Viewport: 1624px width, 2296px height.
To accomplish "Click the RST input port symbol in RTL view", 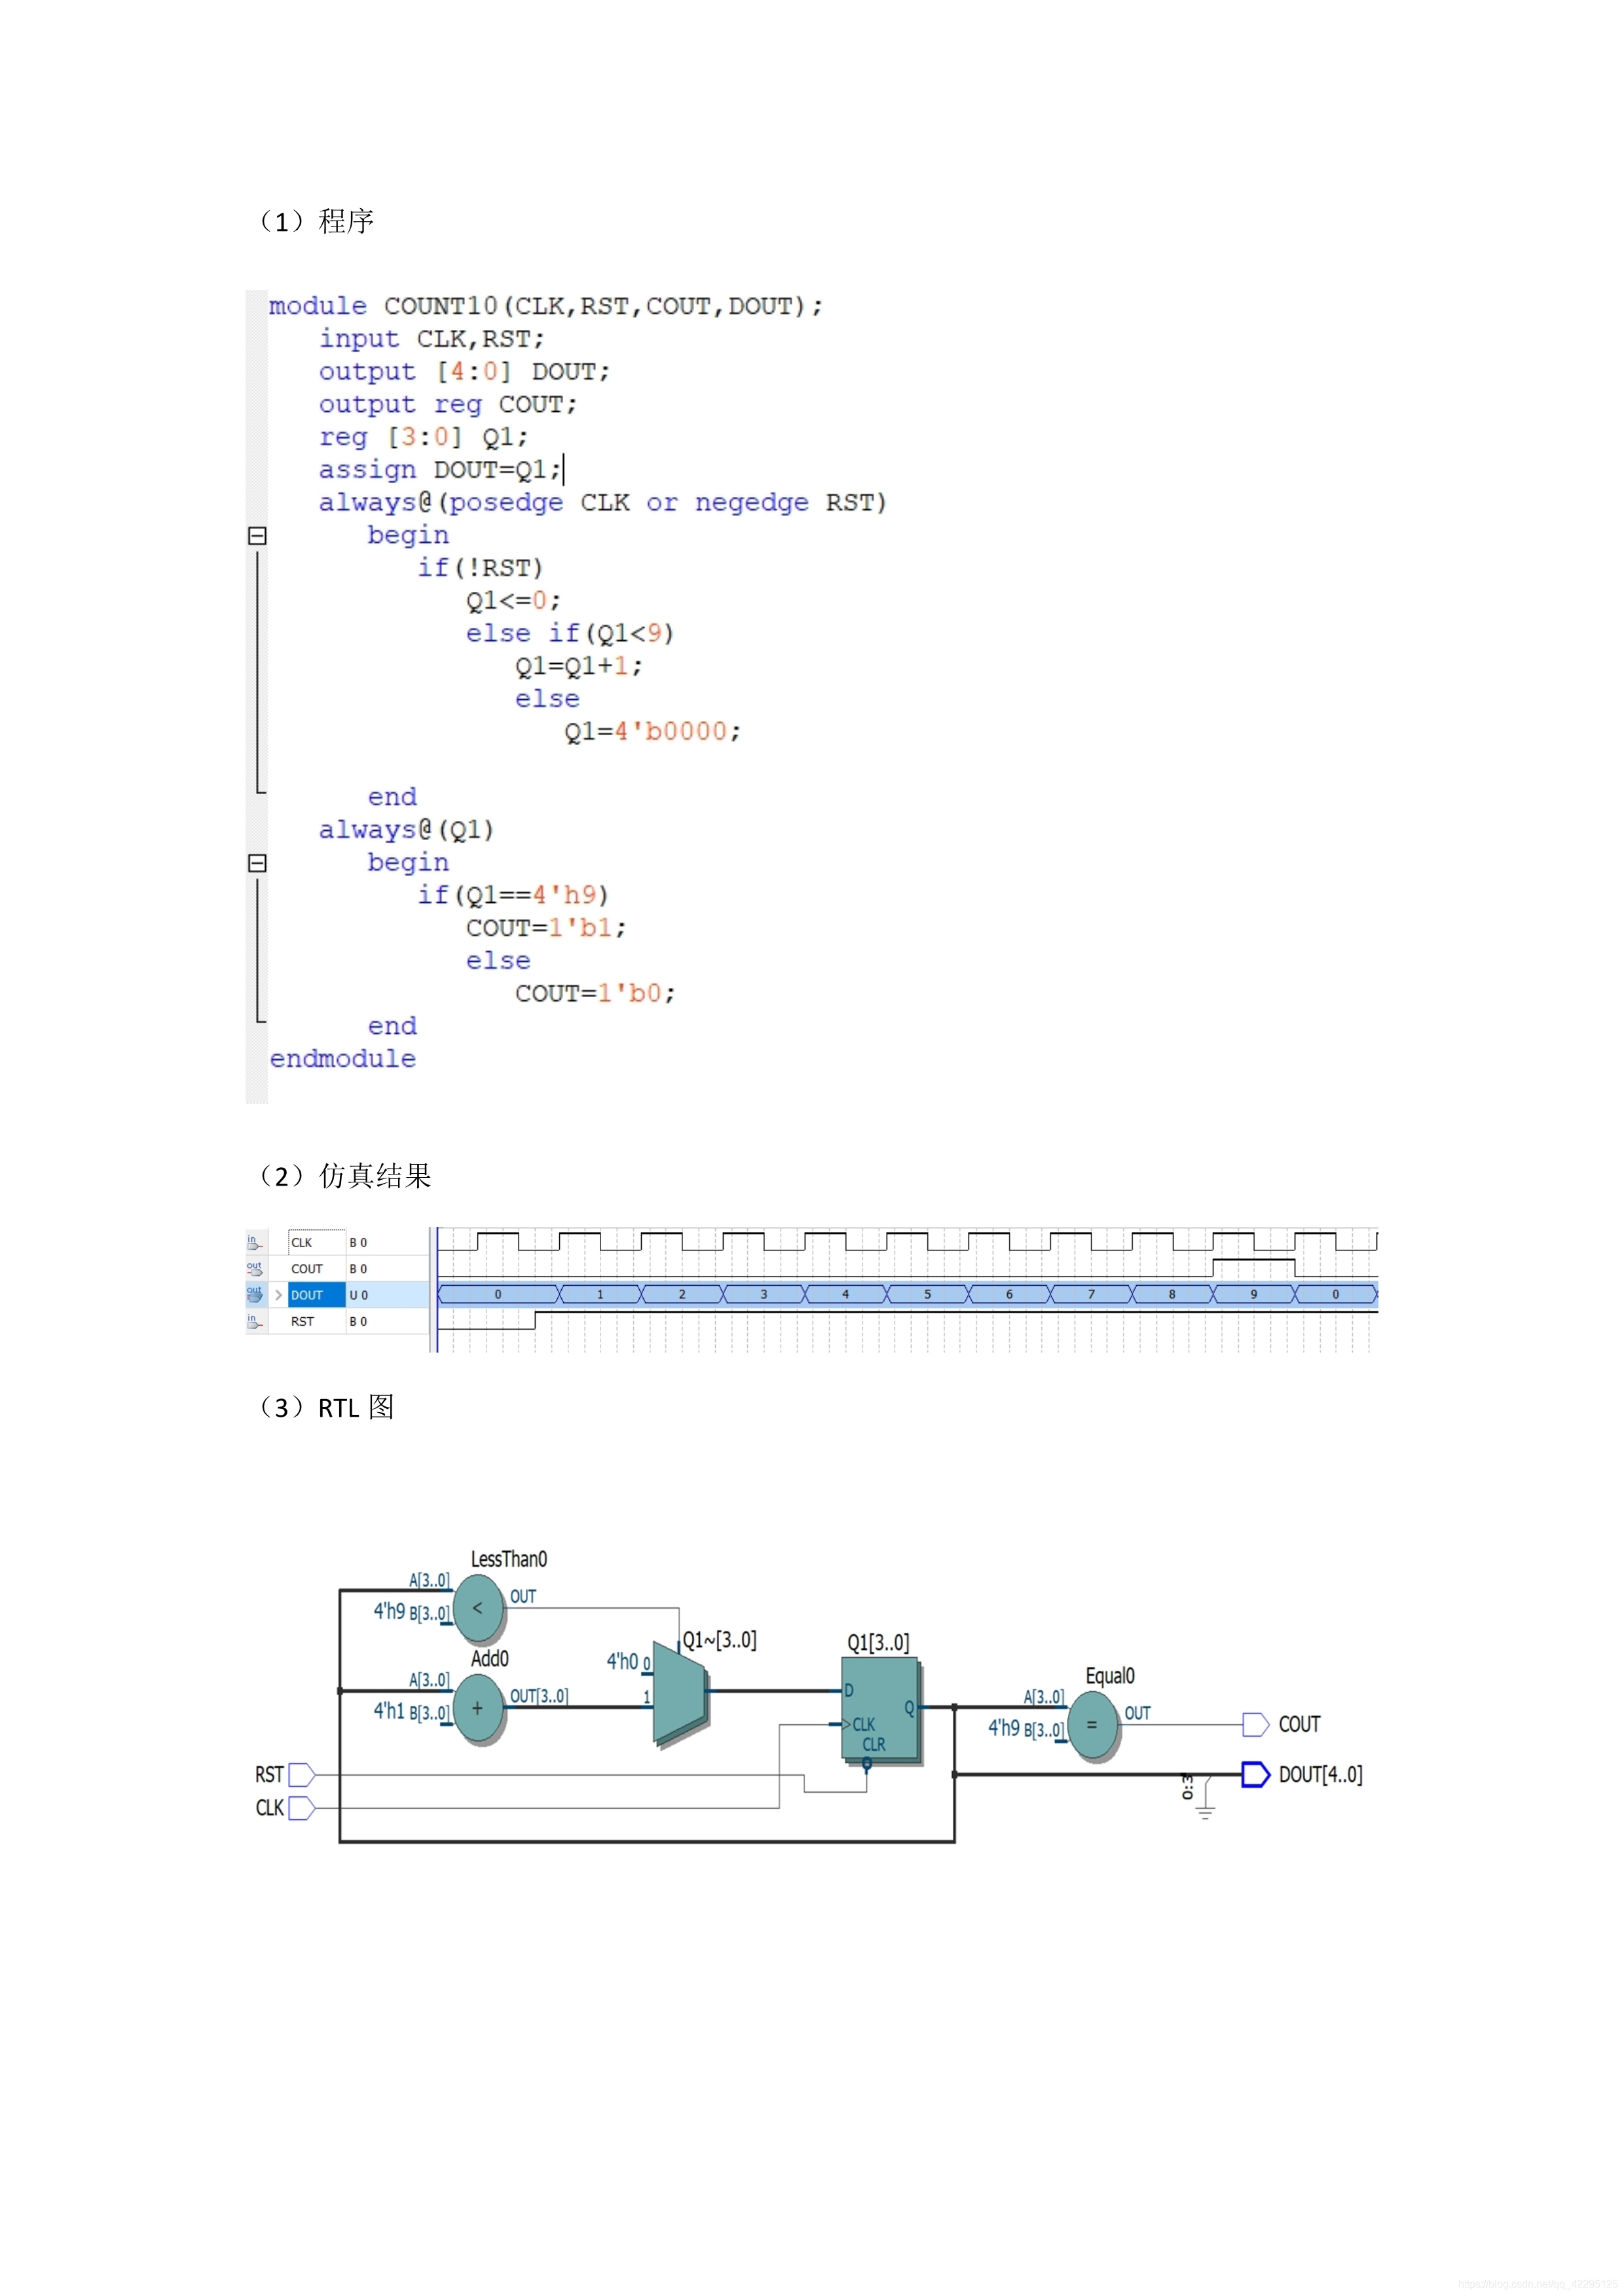I will (301, 1775).
